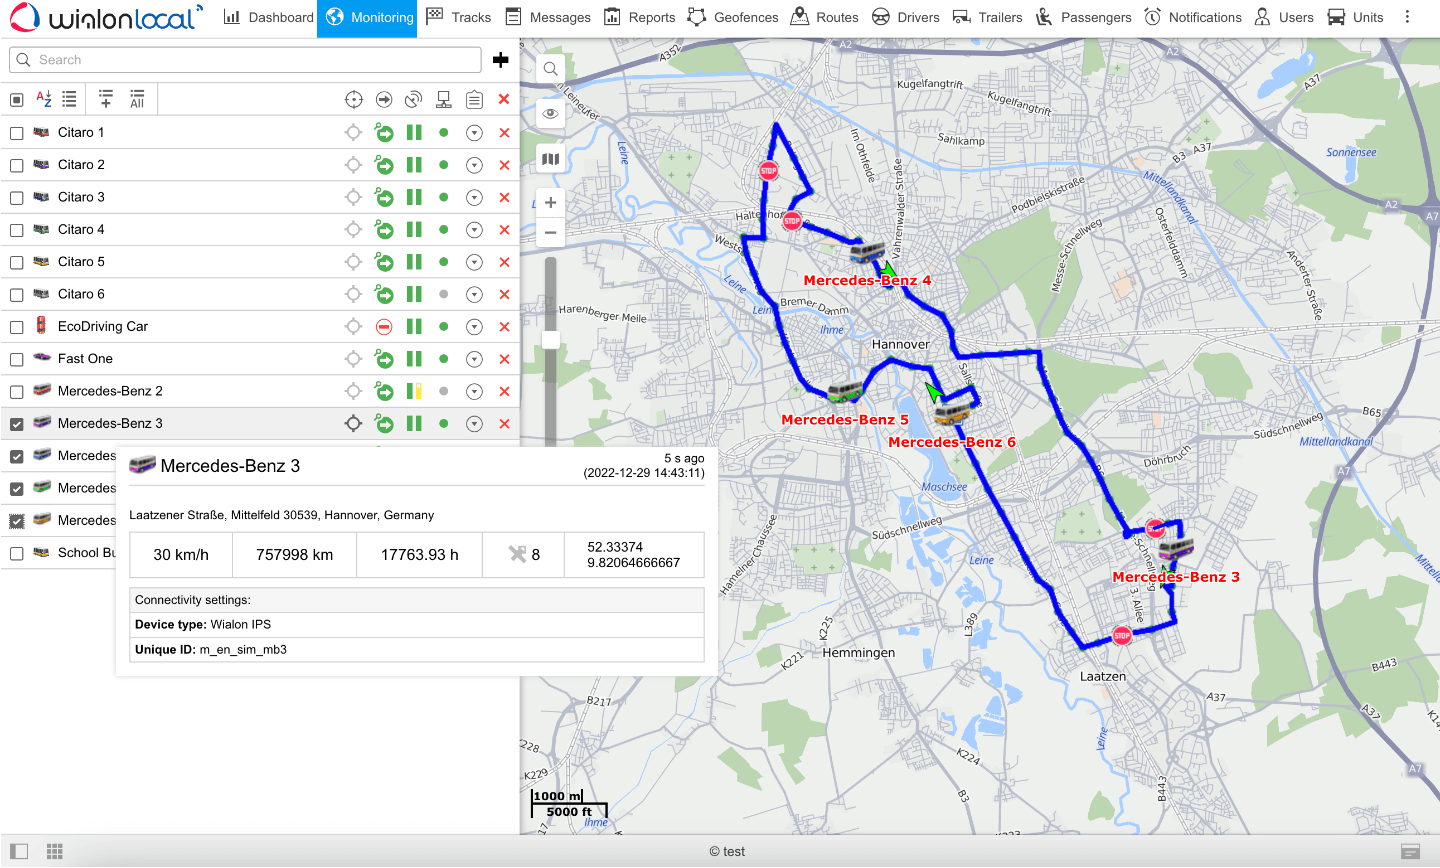The image size is (1440, 868).
Task: Open EcoDriving Car actions dropdown arrow
Action: click(474, 327)
